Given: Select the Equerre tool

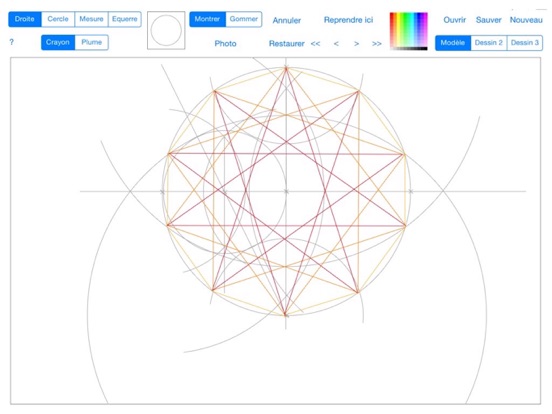Looking at the screenshot, I should point(125,19).
